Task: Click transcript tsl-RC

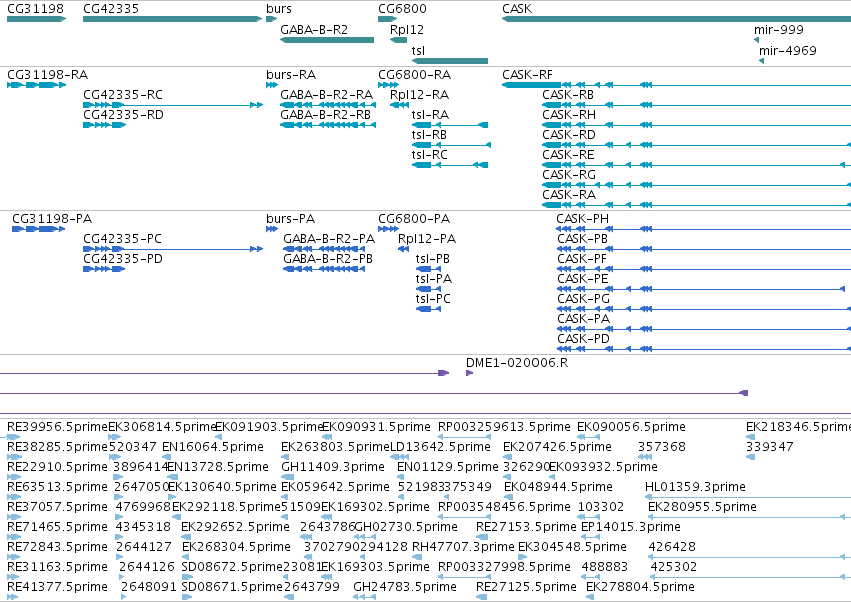Action: coord(430,155)
